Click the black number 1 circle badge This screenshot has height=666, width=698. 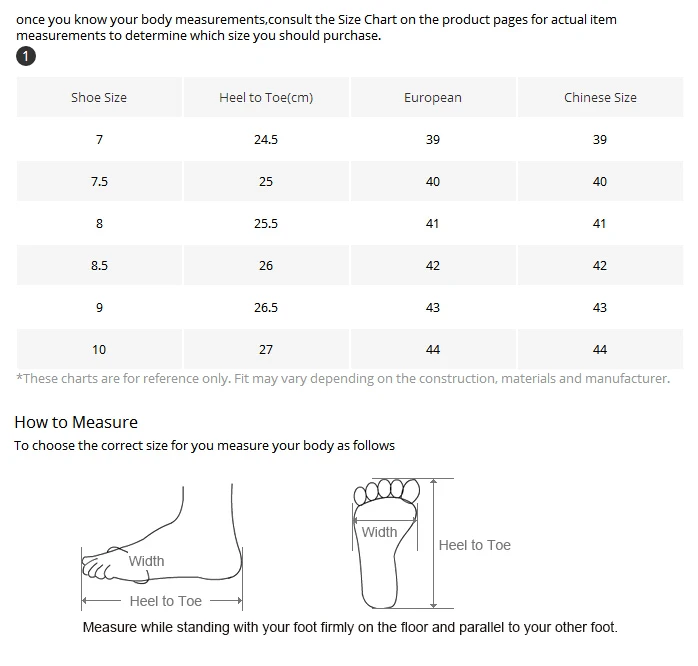26,57
